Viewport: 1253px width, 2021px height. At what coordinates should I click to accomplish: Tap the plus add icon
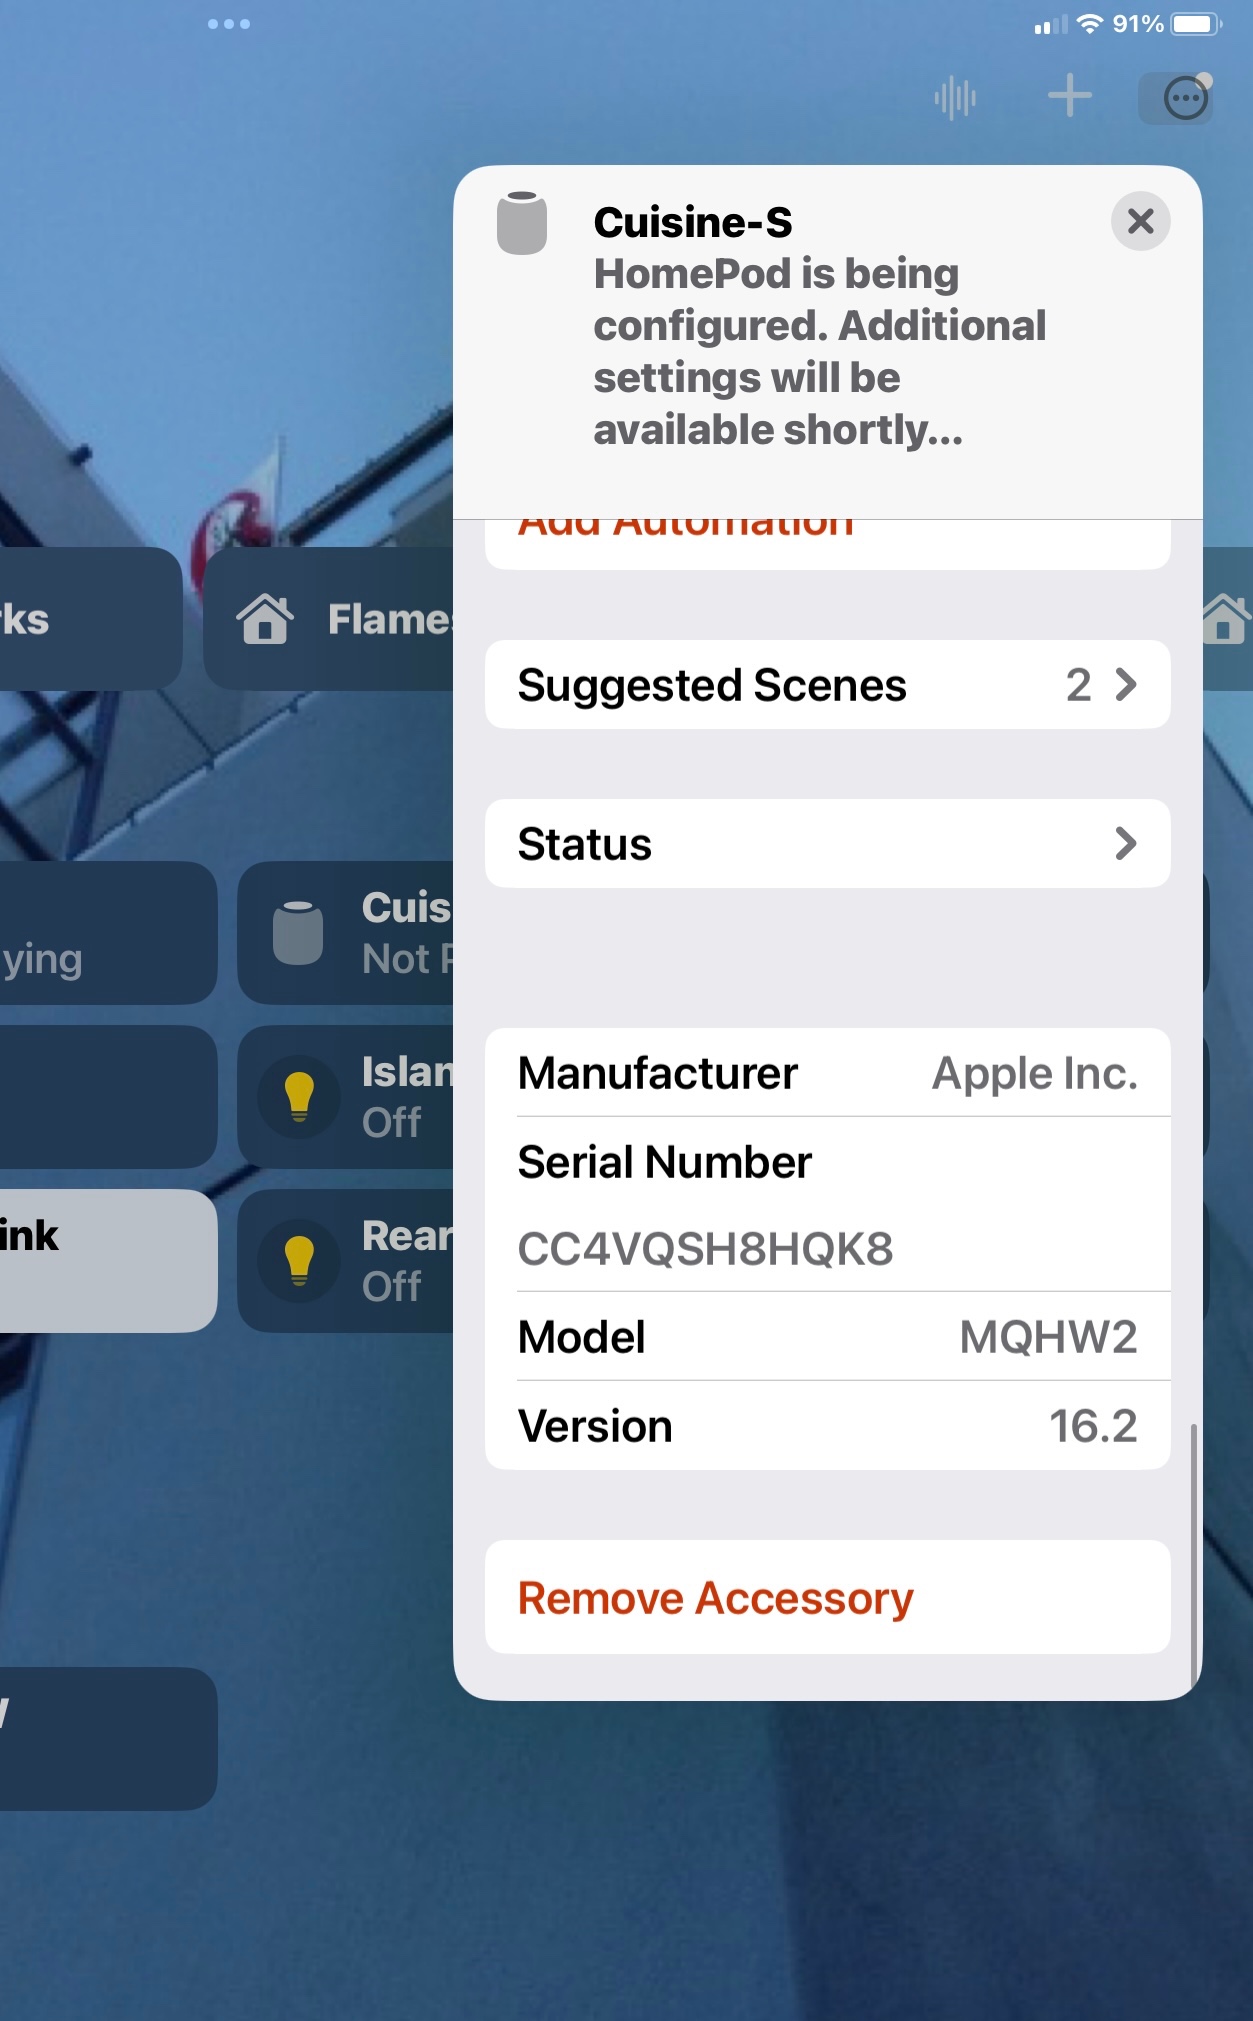point(1069,96)
